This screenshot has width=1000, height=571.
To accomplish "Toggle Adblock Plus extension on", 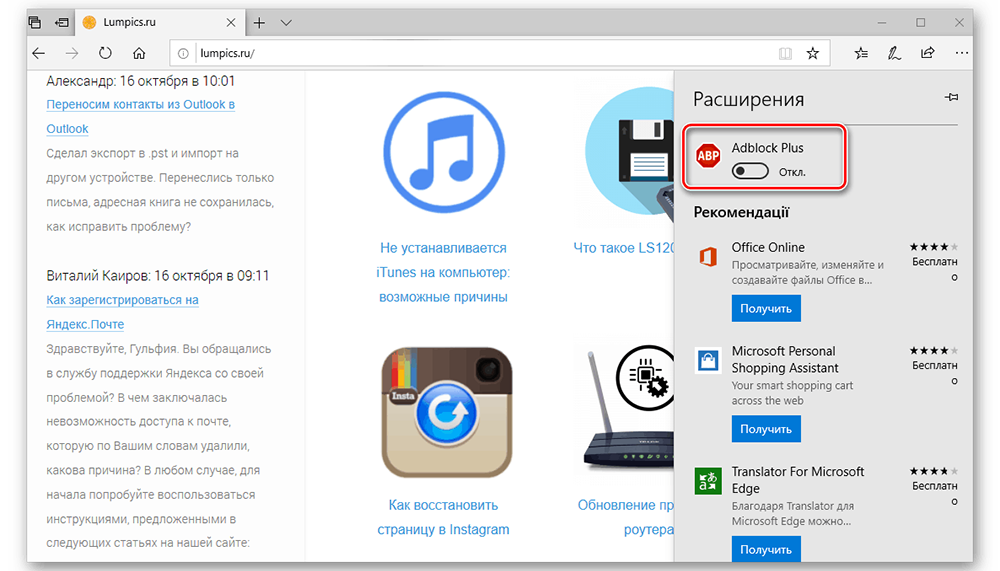I will point(750,172).
